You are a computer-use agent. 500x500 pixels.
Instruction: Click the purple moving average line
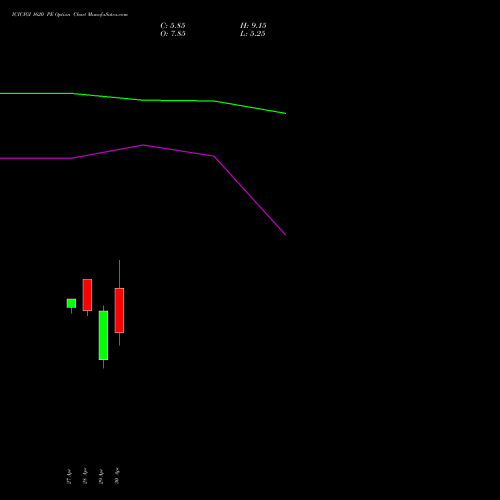coord(143,145)
